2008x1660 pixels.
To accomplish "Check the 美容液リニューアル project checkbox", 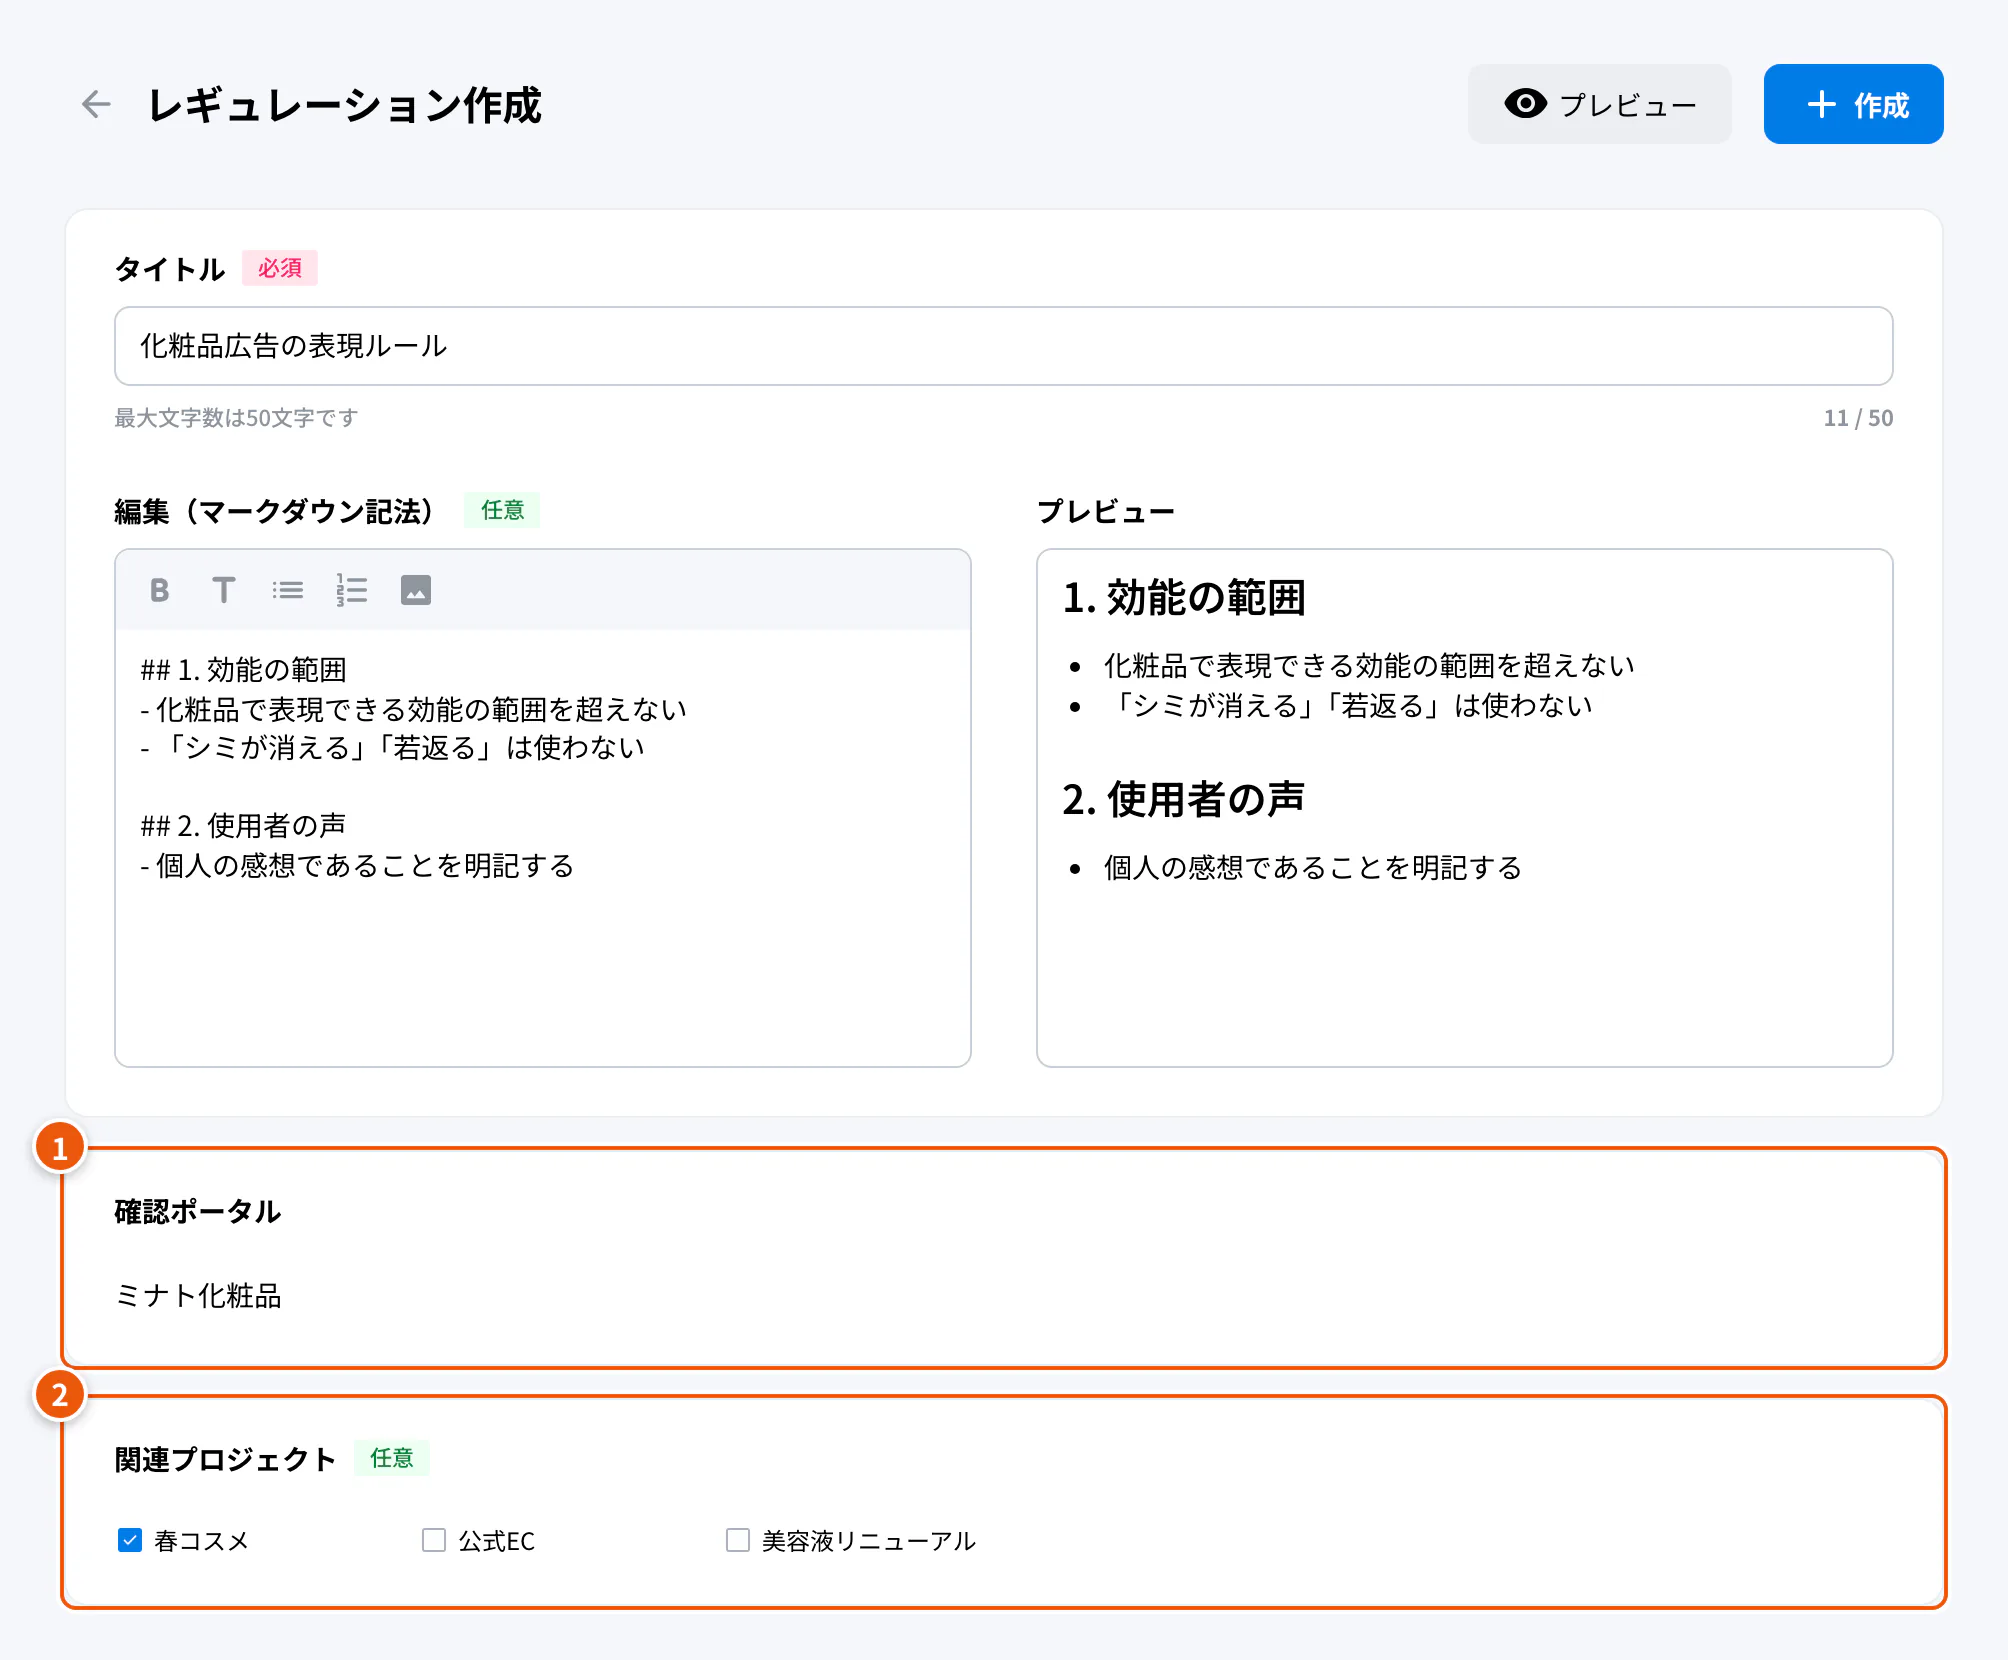I will click(x=738, y=1540).
